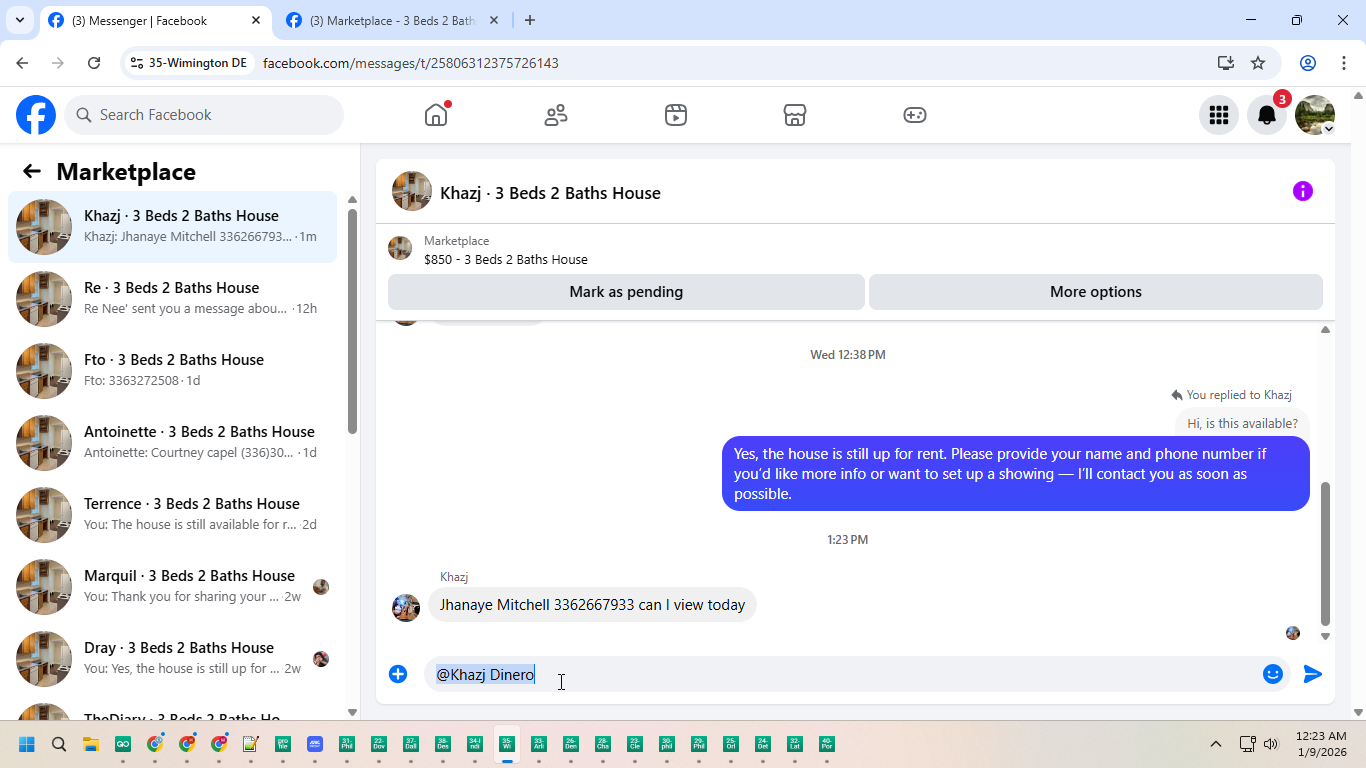Click Khazj's header listing thumbnail
Viewport: 1366px width, 768px height.
[x=412, y=191]
